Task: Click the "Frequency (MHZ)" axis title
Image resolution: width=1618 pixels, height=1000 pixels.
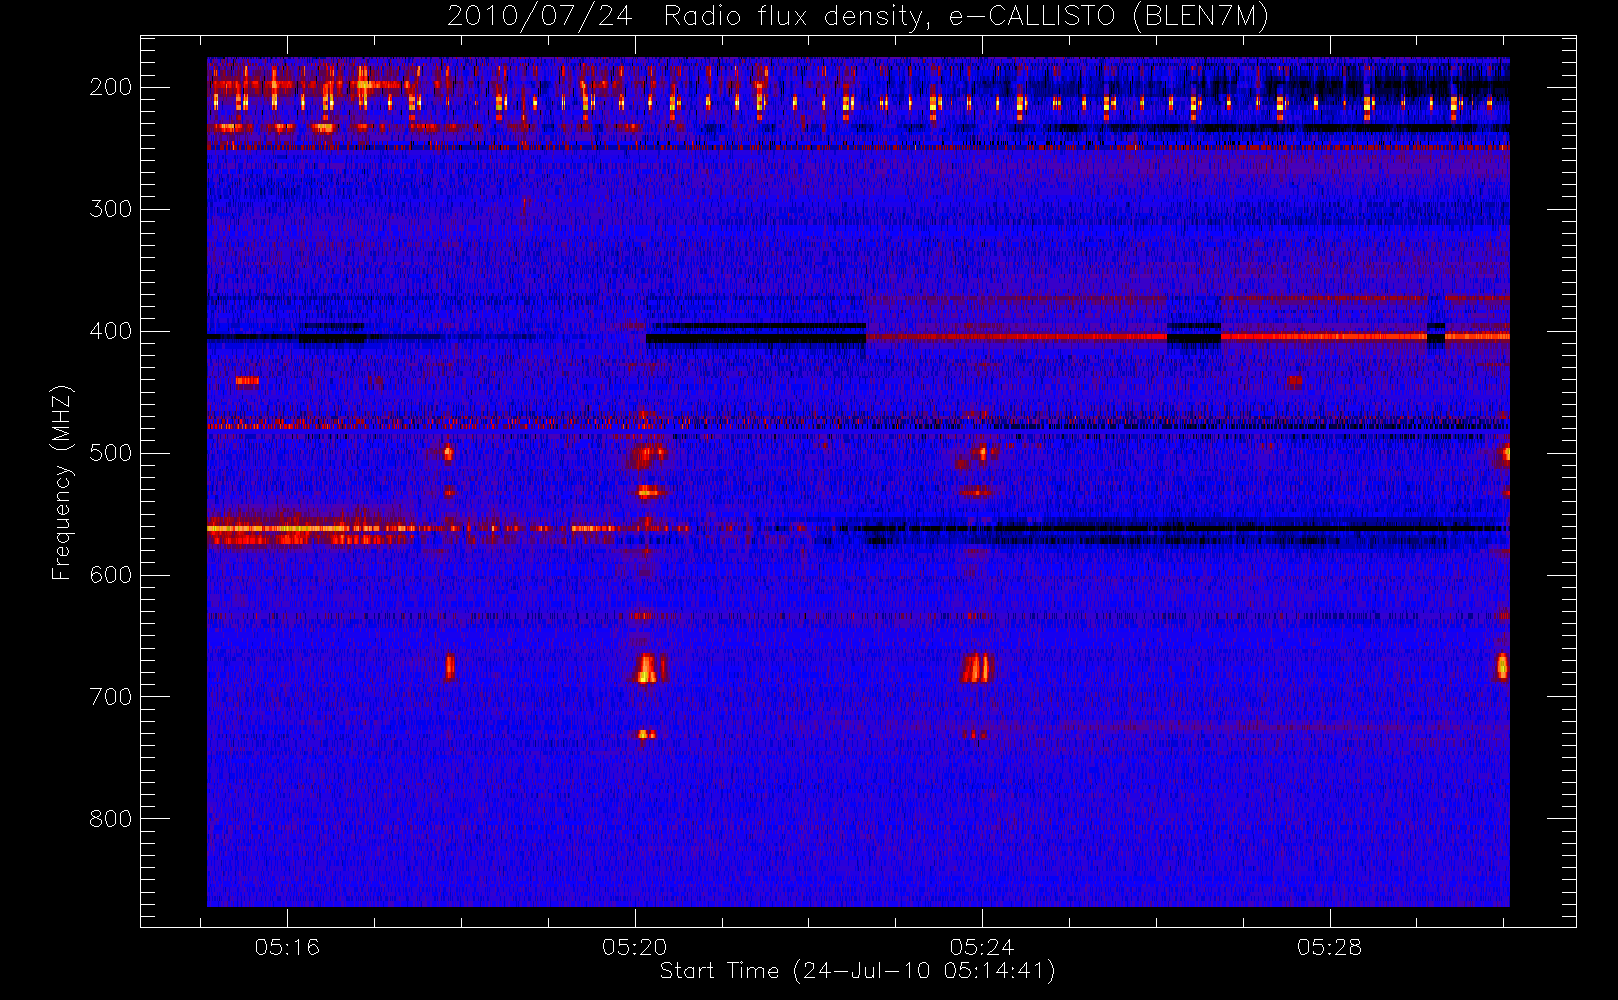Action: pyautogui.click(x=62, y=482)
